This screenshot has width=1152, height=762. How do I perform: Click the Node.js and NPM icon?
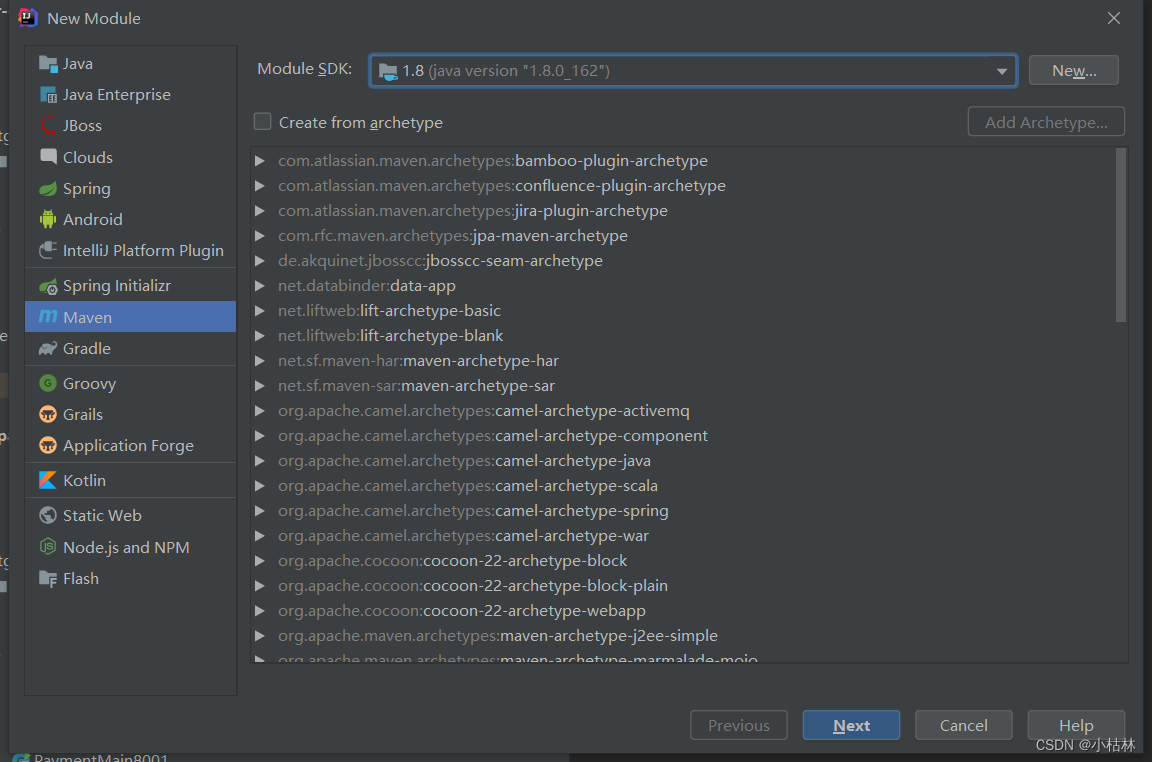(47, 547)
